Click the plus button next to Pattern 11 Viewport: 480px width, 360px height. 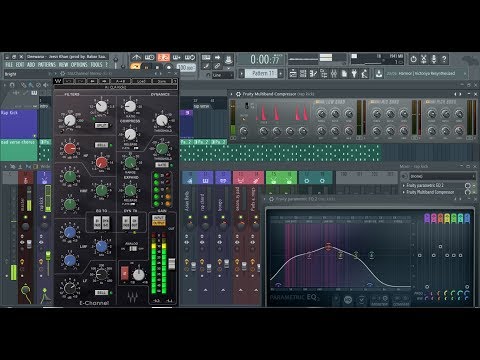pos(281,73)
